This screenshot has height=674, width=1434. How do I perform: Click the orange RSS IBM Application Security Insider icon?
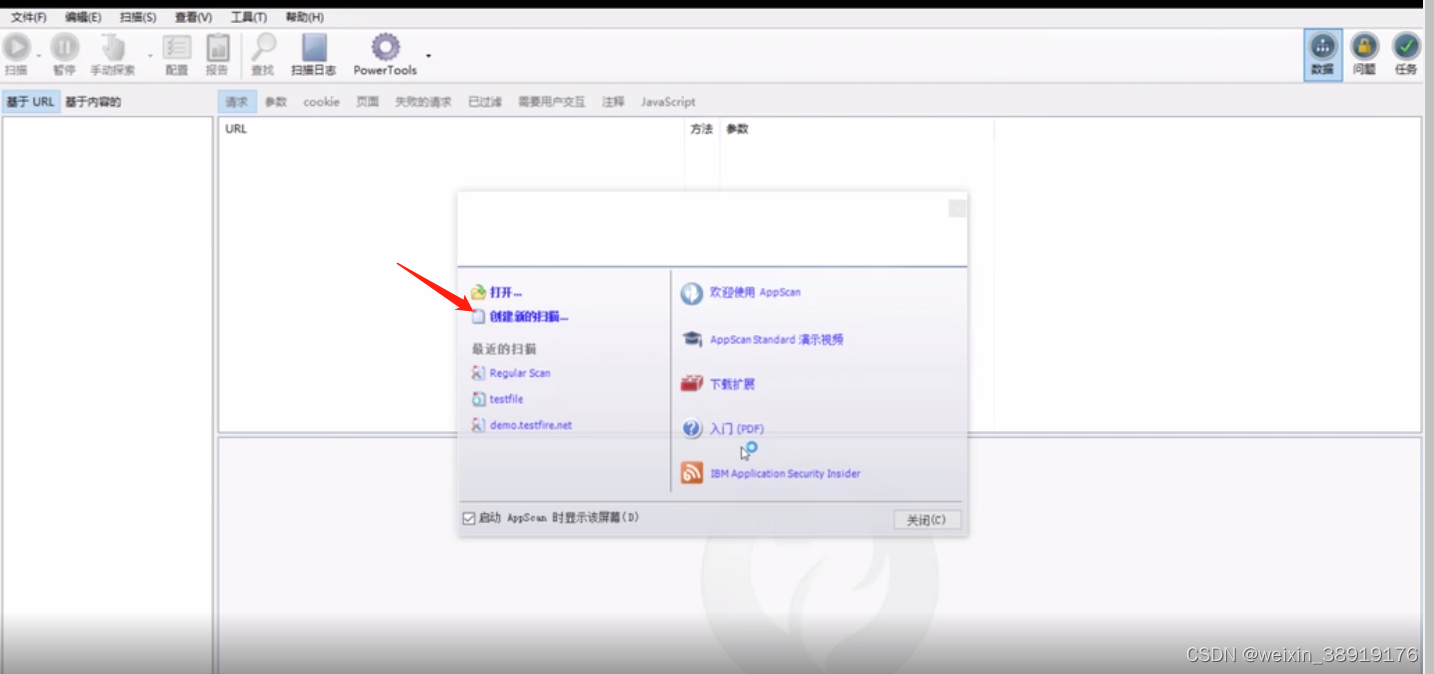[692, 473]
